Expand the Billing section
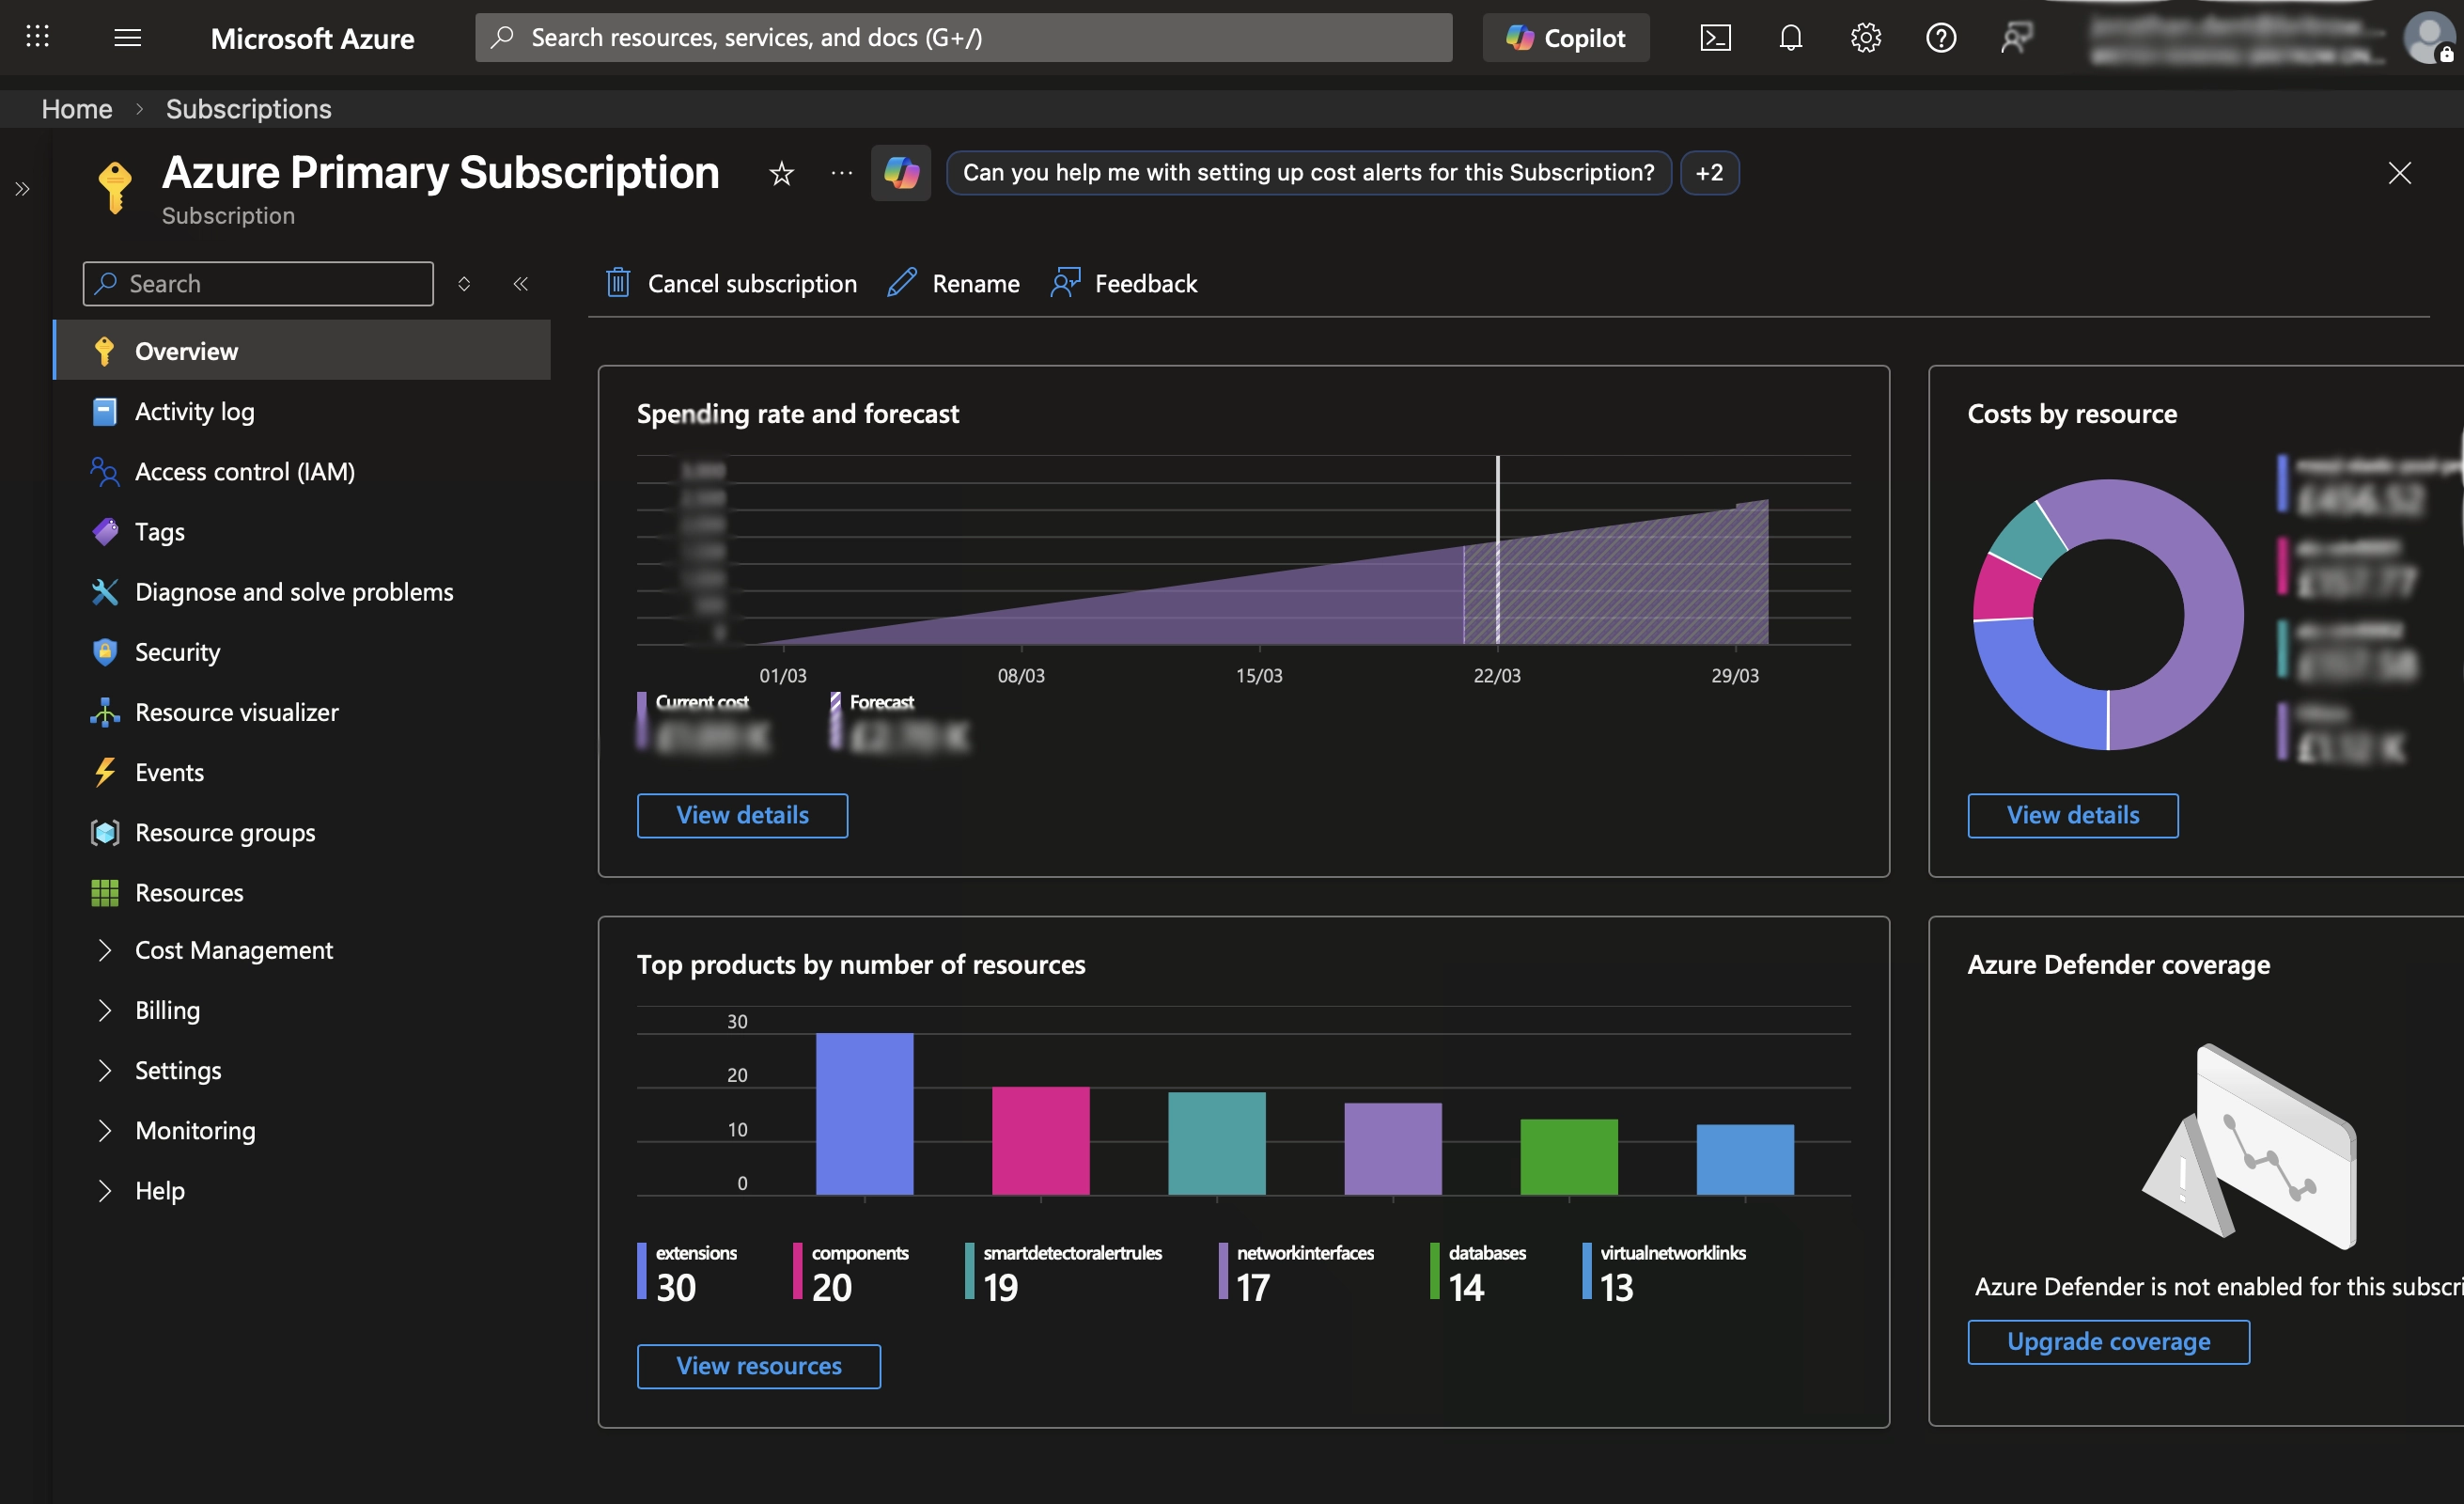 (x=167, y=1009)
